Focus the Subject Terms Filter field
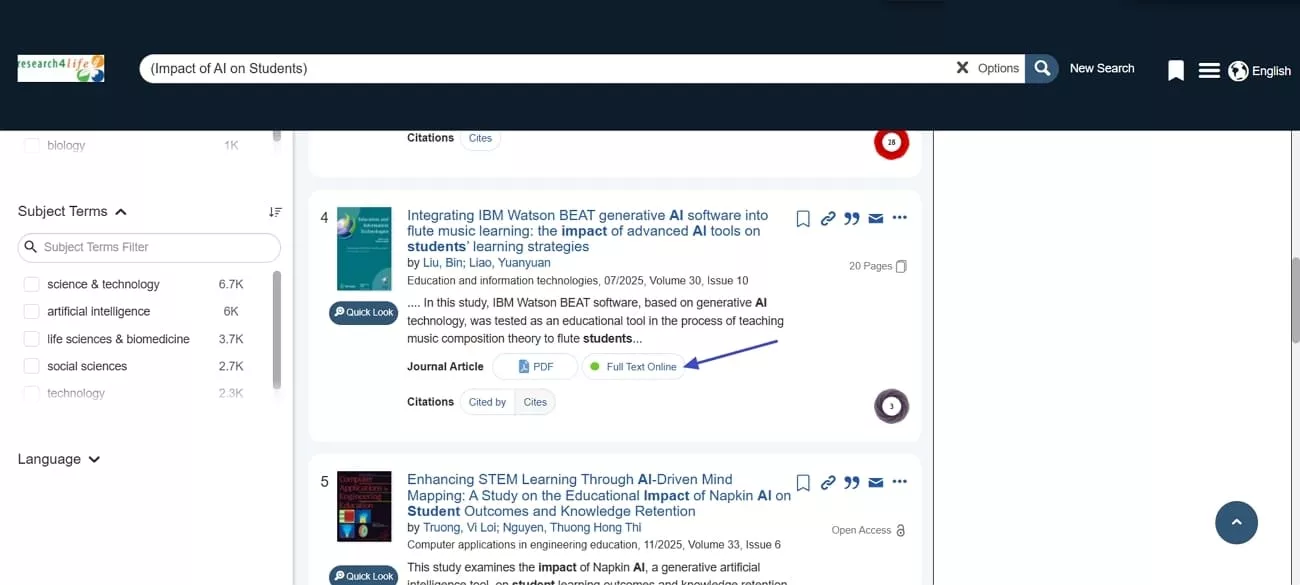 click(x=149, y=247)
